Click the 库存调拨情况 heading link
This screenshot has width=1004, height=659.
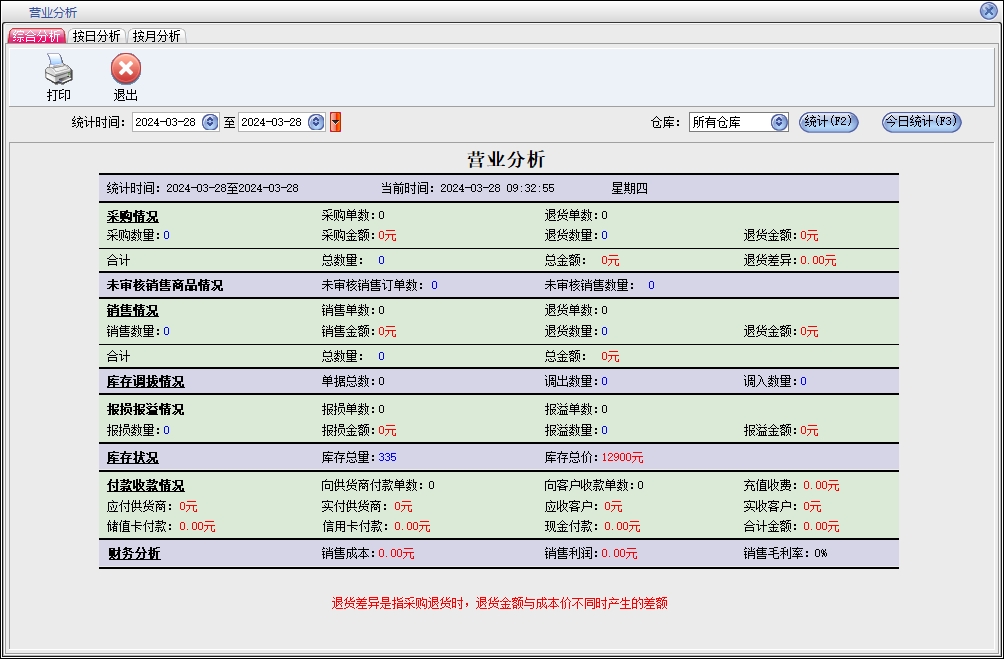146,382
